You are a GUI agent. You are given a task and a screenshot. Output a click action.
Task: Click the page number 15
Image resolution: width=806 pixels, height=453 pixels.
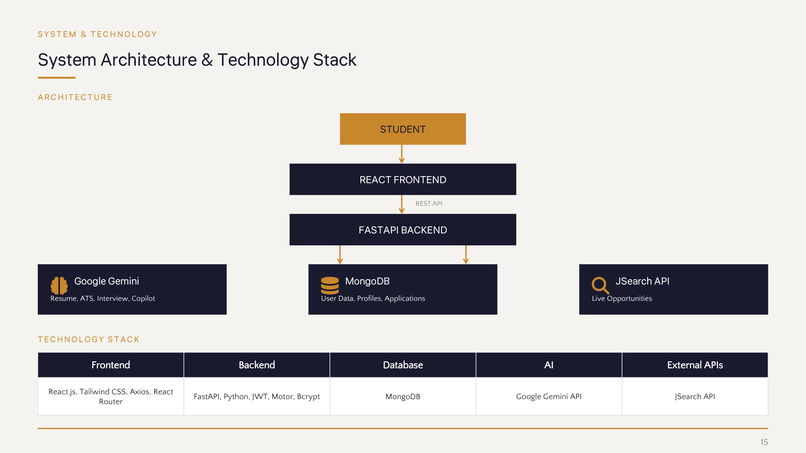click(764, 442)
